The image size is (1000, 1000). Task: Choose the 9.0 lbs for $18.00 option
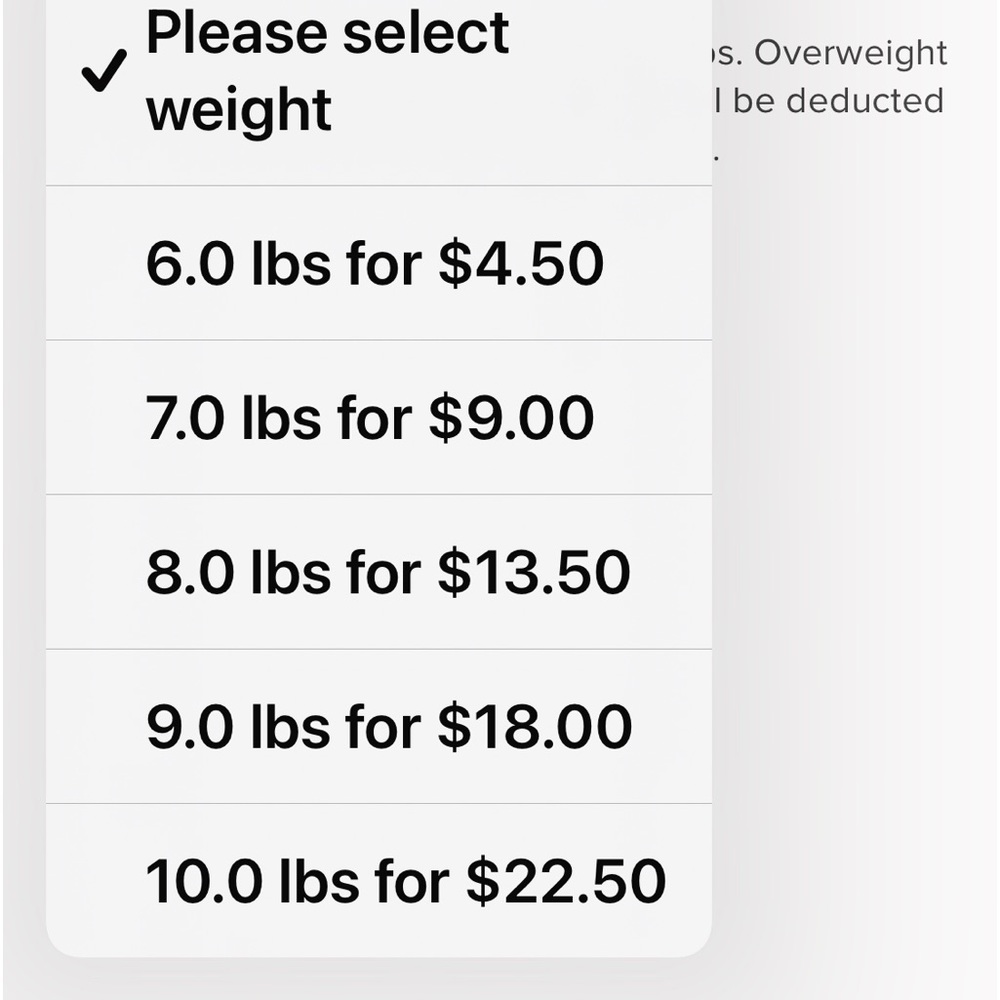click(x=379, y=726)
